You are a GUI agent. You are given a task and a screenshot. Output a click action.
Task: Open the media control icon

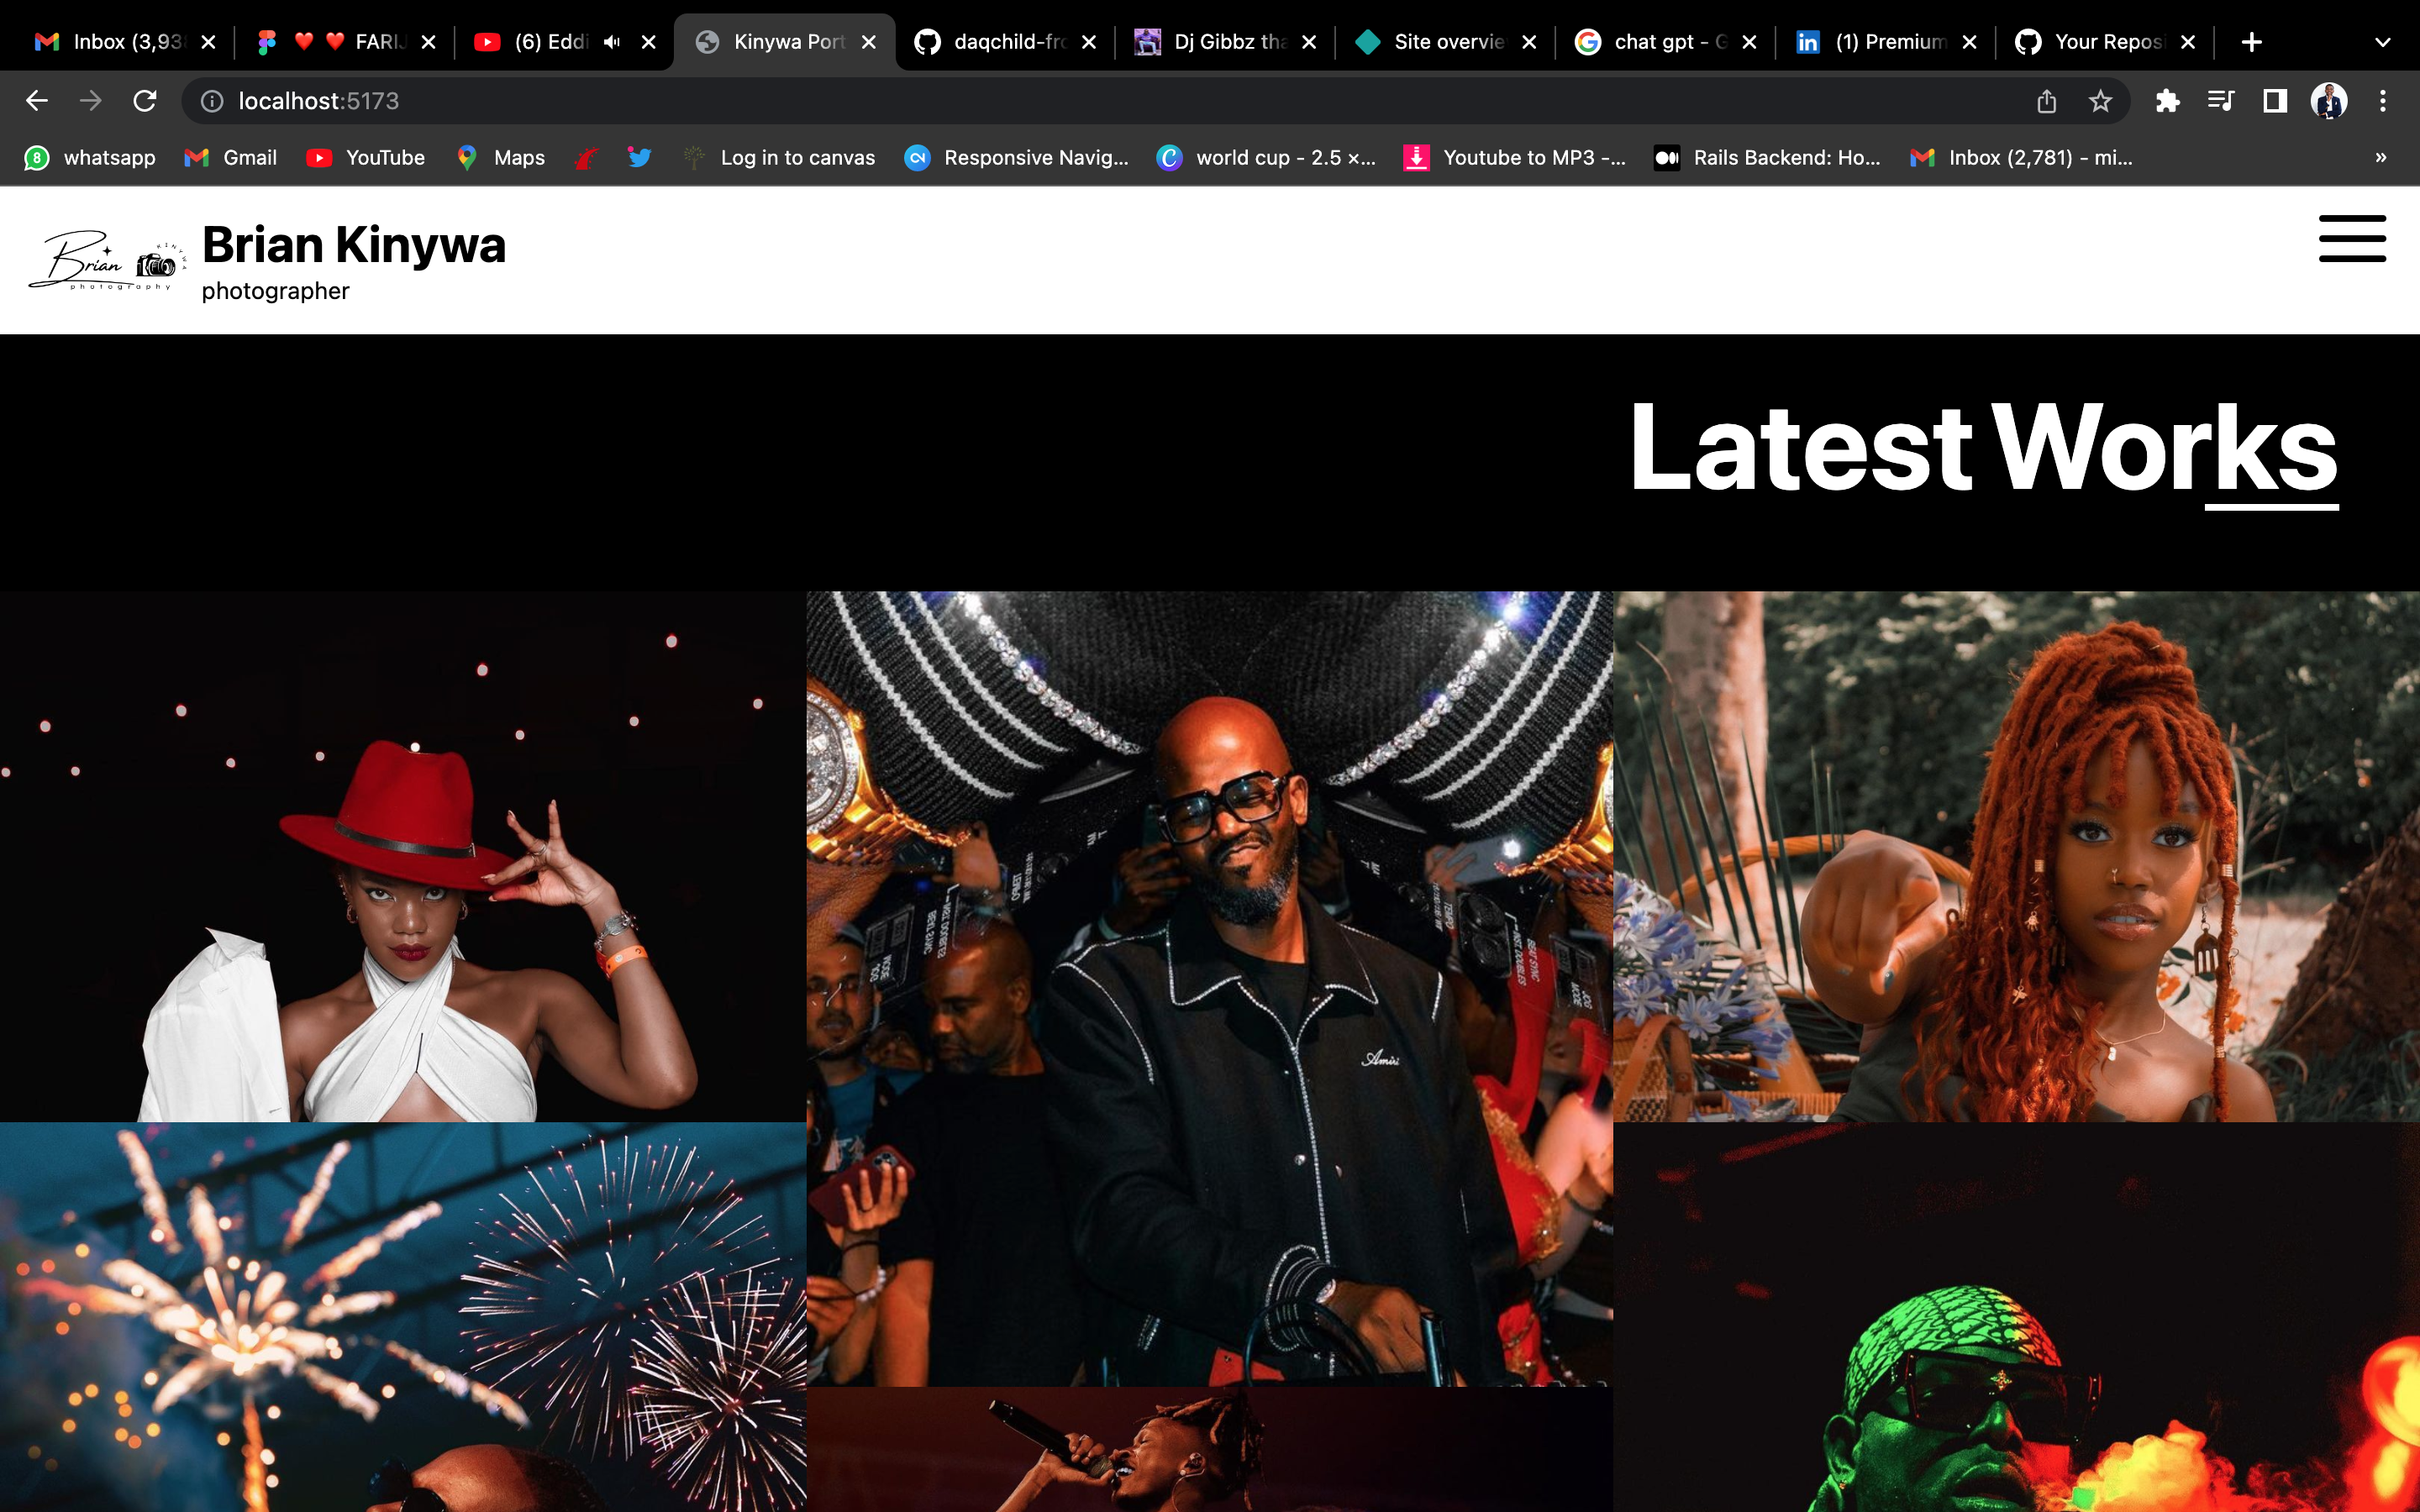[x=2220, y=101]
